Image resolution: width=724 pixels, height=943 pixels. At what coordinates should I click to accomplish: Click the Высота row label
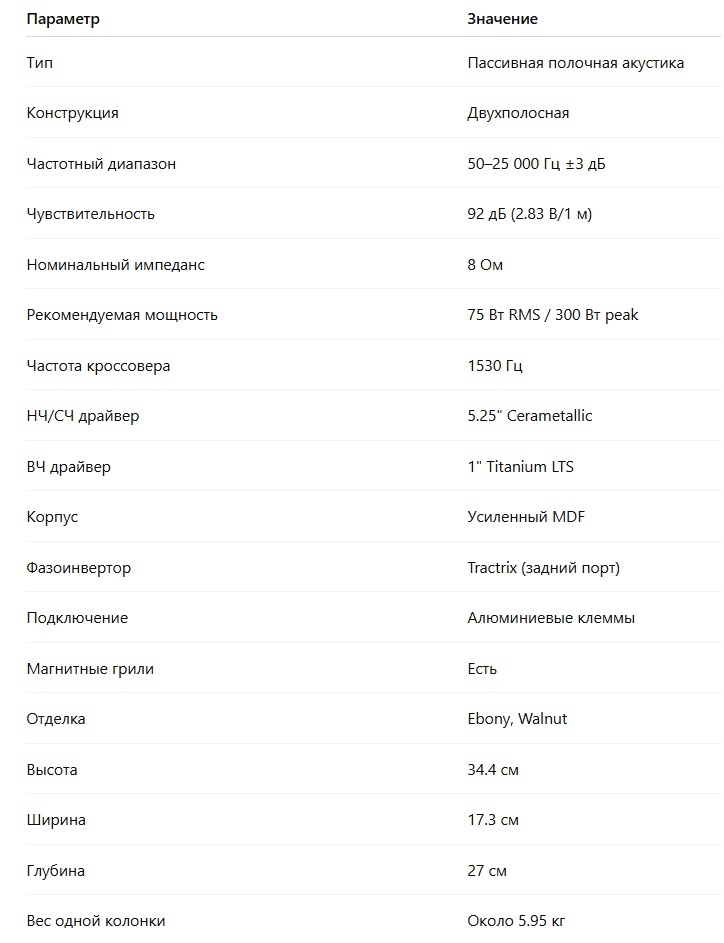coord(52,770)
